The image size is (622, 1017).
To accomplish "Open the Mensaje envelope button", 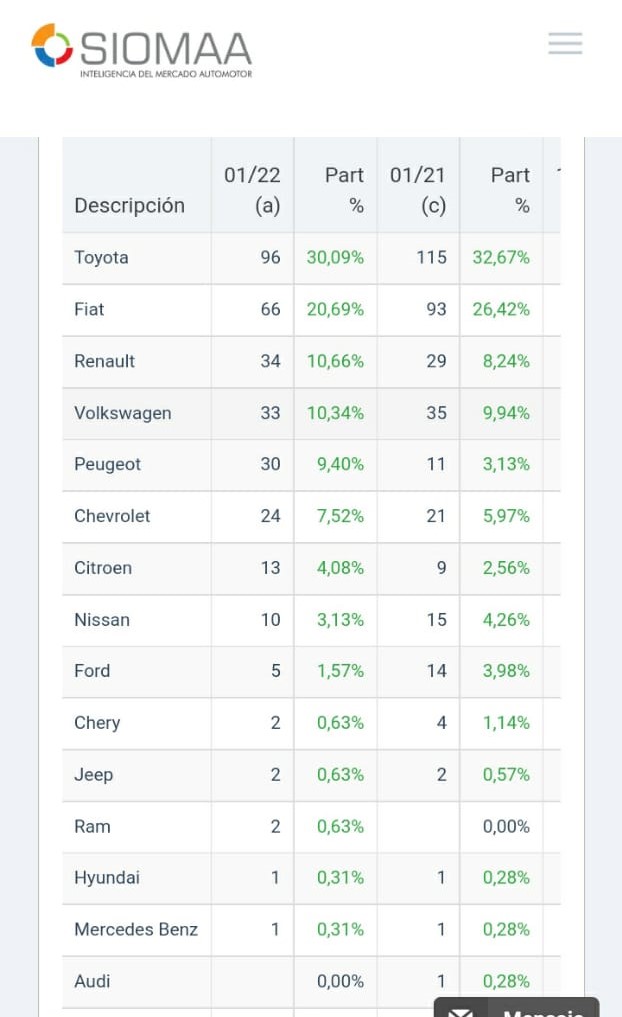I will click(x=516, y=1008).
